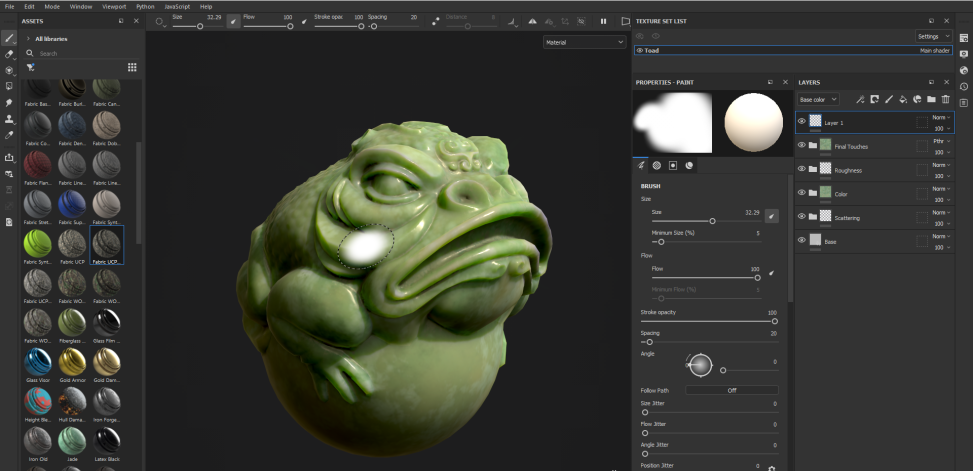Open Final Touches blend mode Pthr dropdown
The height and width of the screenshot is (471, 973).
pyautogui.click(x=941, y=141)
